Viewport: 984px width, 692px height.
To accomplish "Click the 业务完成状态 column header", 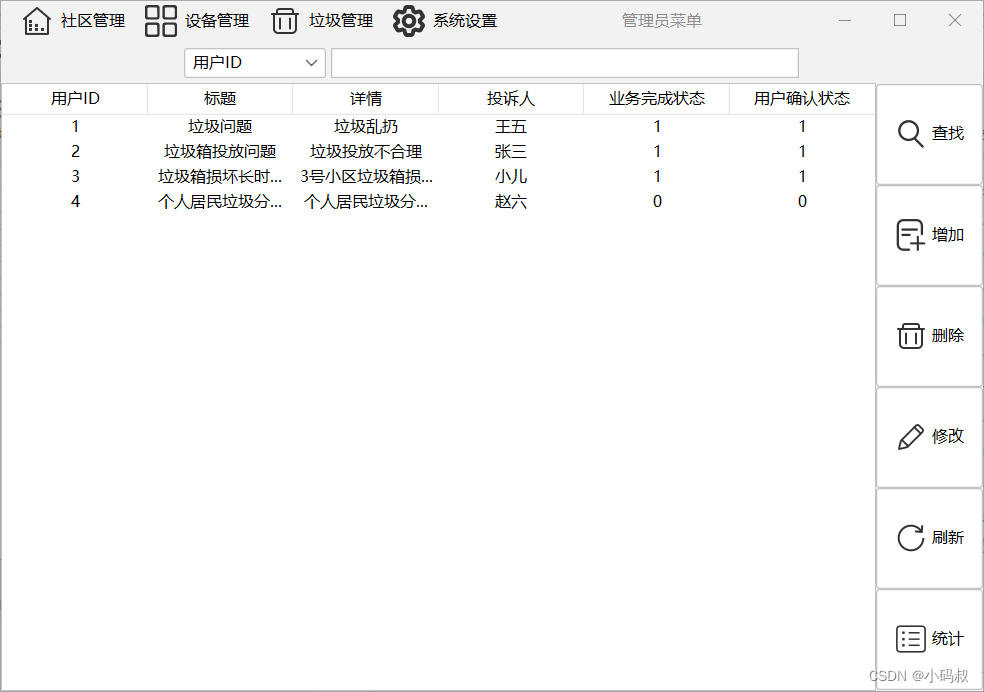I will coord(656,98).
